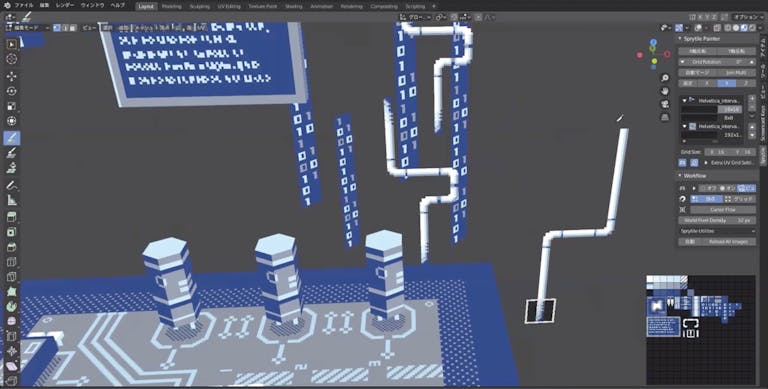This screenshot has width=768, height=389.
Task: Select the Knife tool
Action: 12,277
